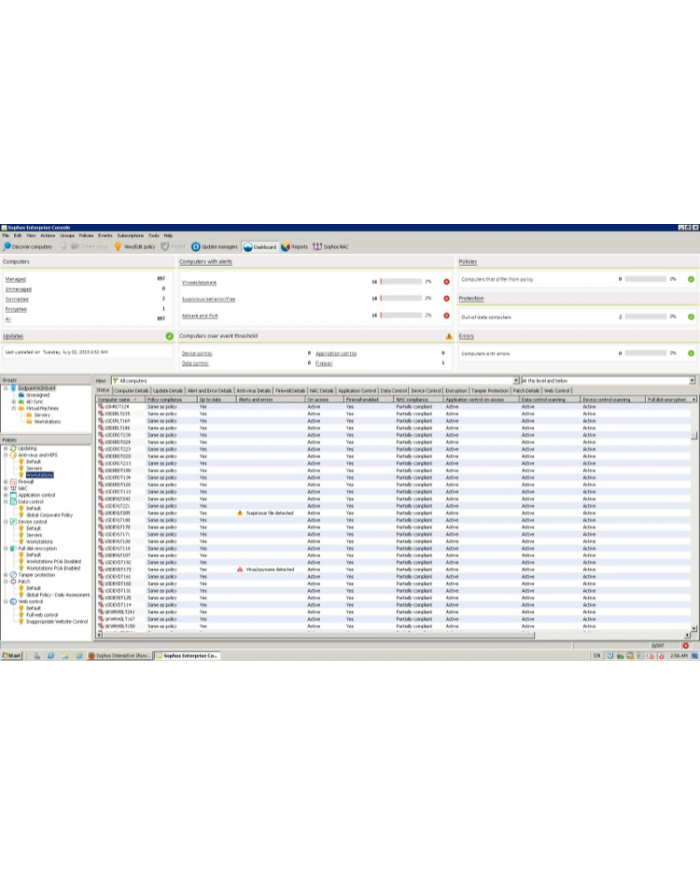This screenshot has width=700, height=886.
Task: Switch to the Web Control tab
Action: (556, 391)
